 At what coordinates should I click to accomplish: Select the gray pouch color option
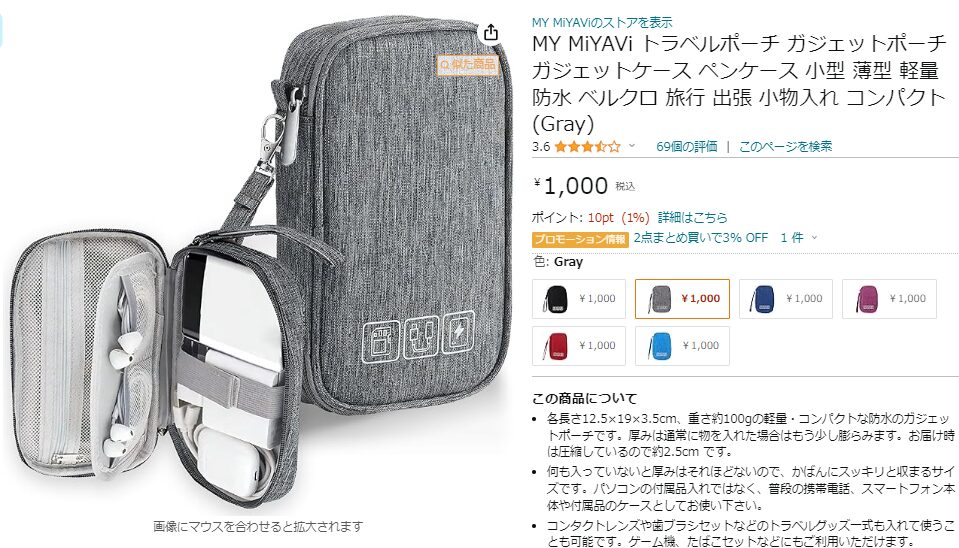[x=682, y=299]
